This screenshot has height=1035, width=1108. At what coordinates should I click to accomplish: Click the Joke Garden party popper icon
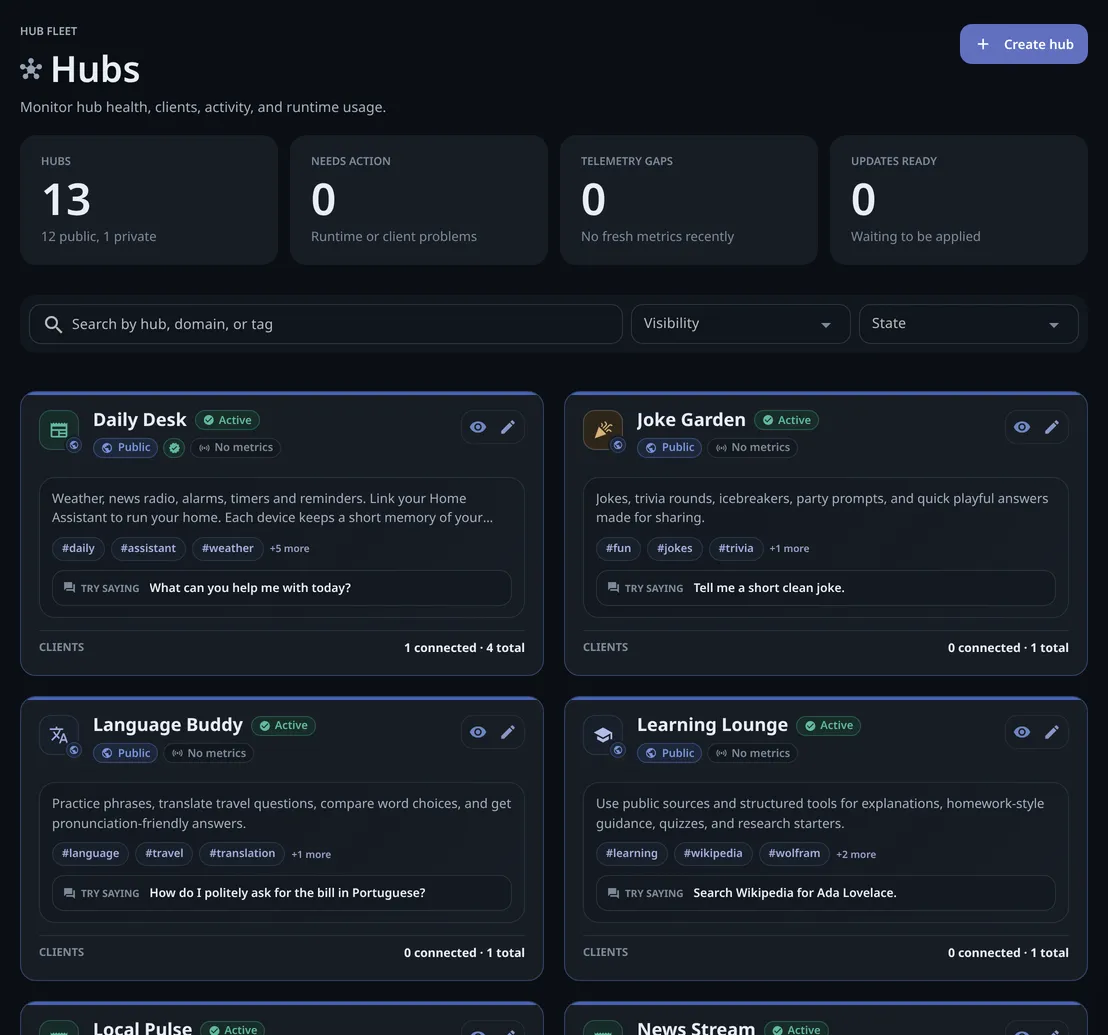click(x=603, y=430)
